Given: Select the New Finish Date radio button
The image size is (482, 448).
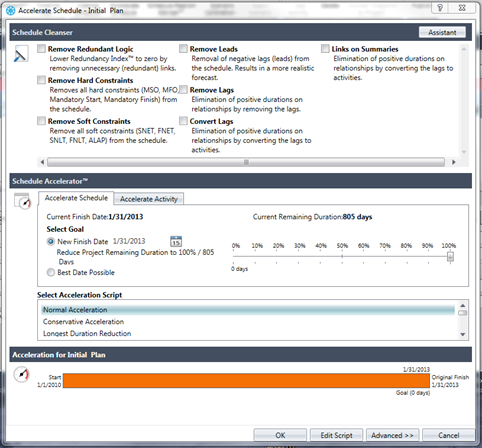Looking at the screenshot, I should [51, 241].
